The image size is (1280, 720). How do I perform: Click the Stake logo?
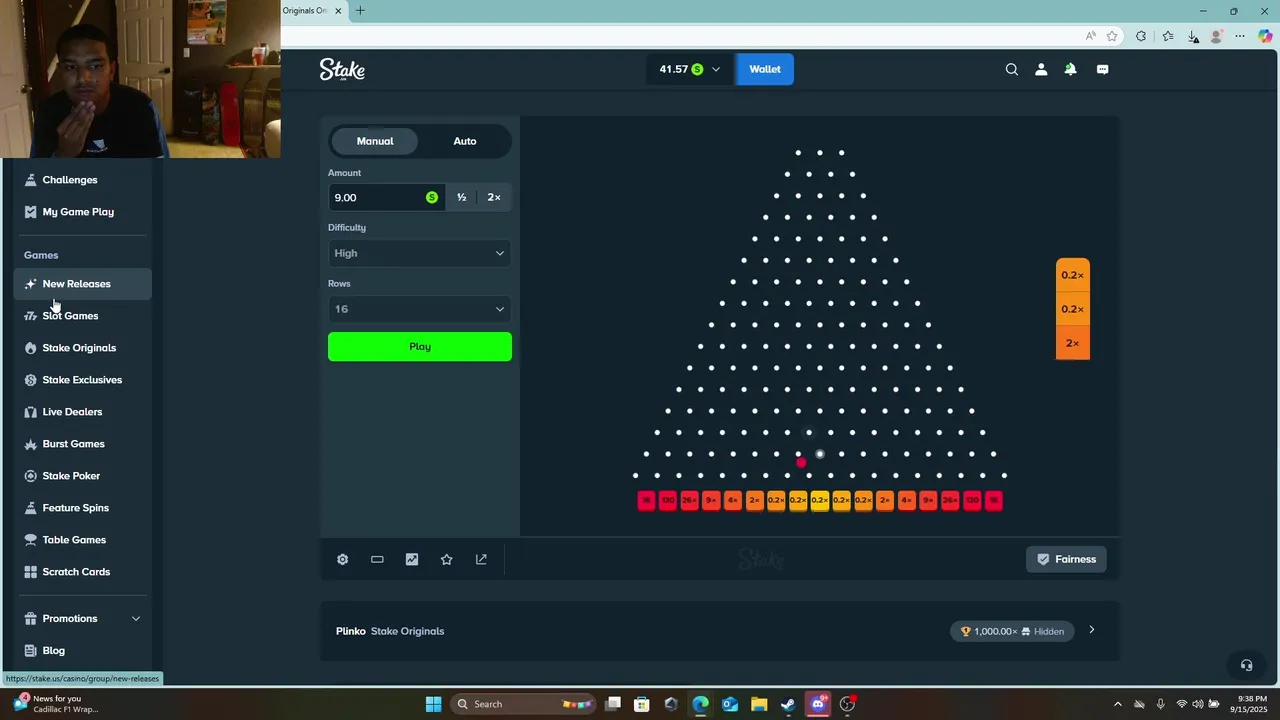point(342,69)
